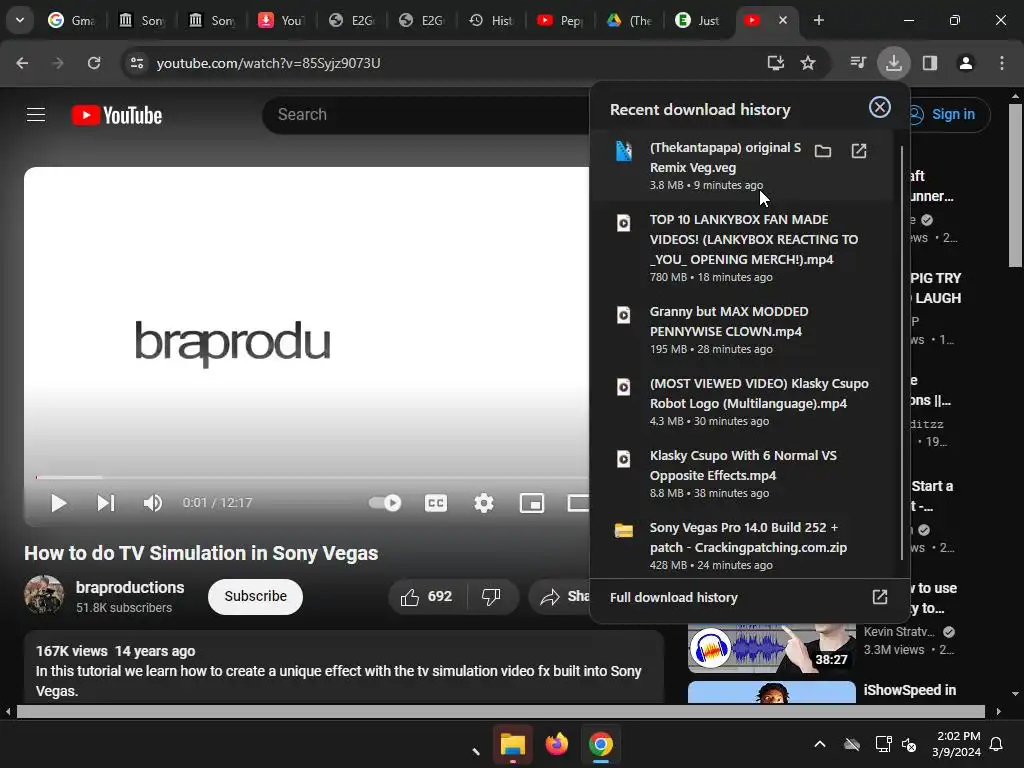Close the Recent download history popup

pyautogui.click(x=880, y=107)
